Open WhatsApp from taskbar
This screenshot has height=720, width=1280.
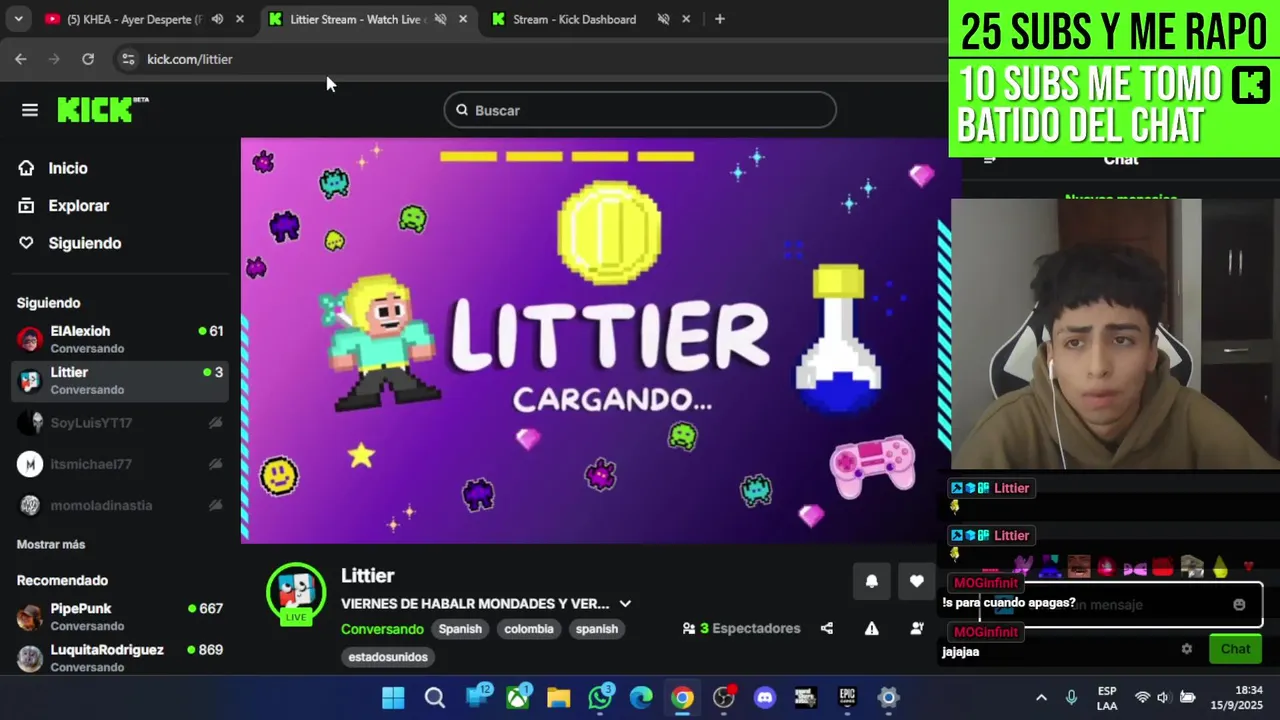point(600,698)
